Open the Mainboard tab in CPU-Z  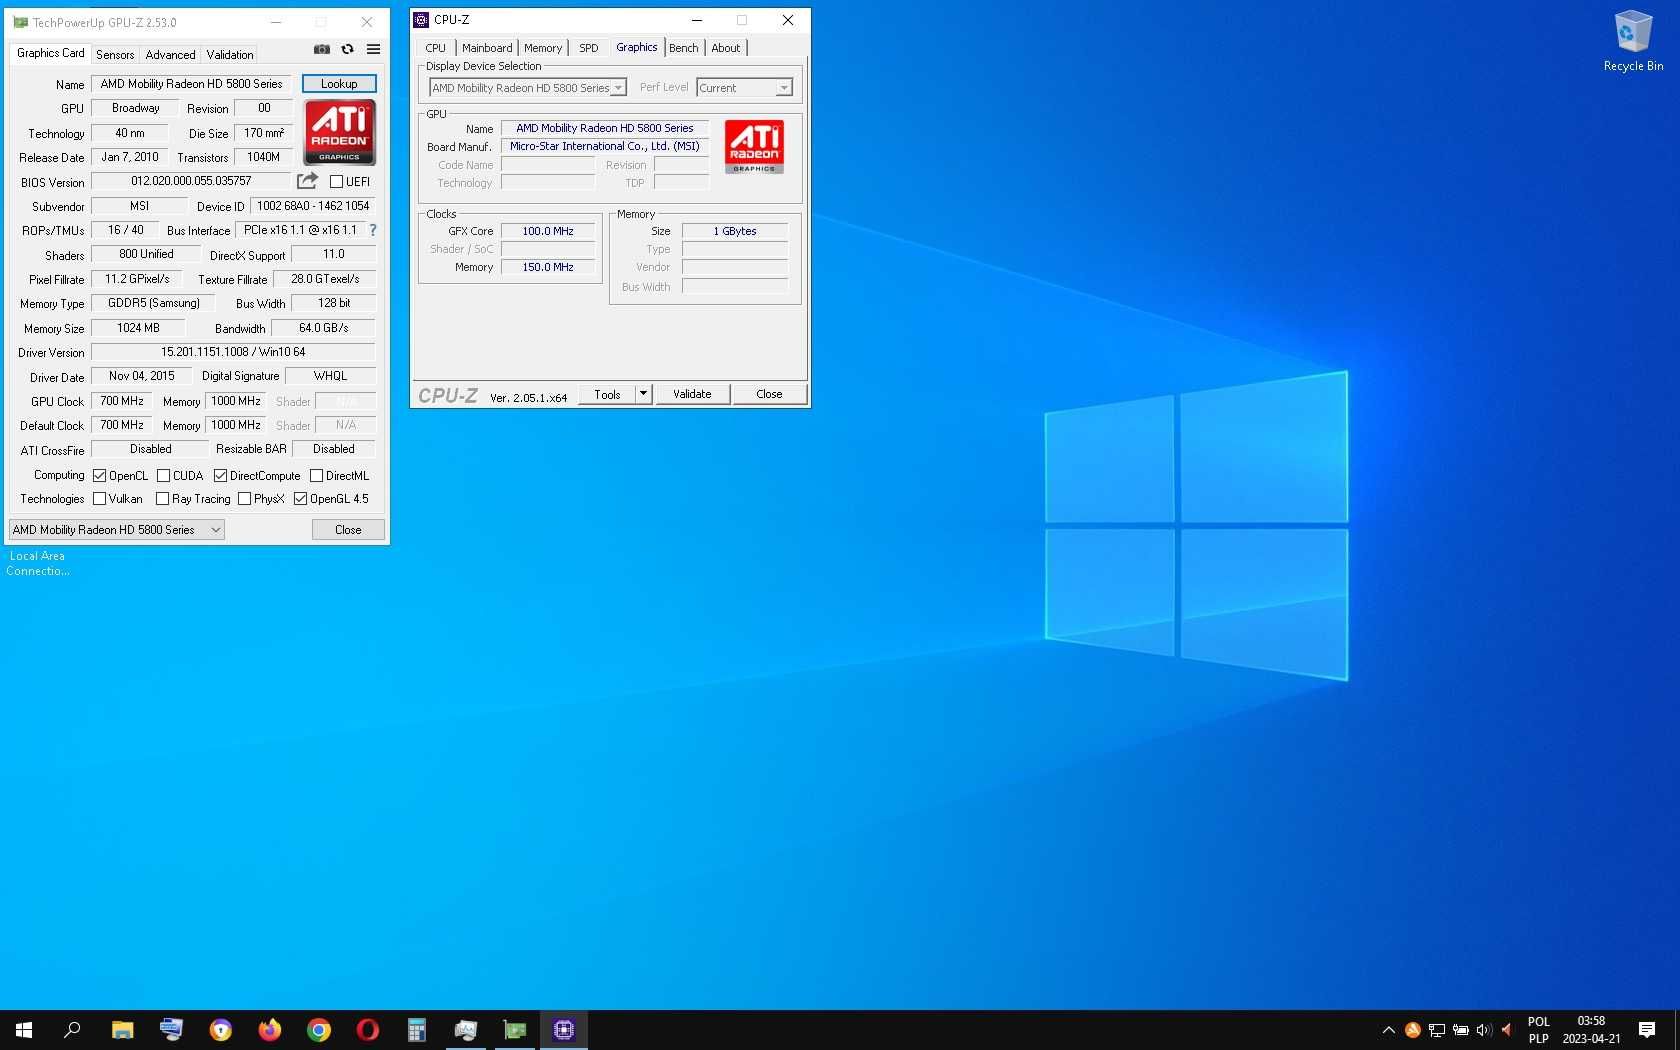[487, 48]
